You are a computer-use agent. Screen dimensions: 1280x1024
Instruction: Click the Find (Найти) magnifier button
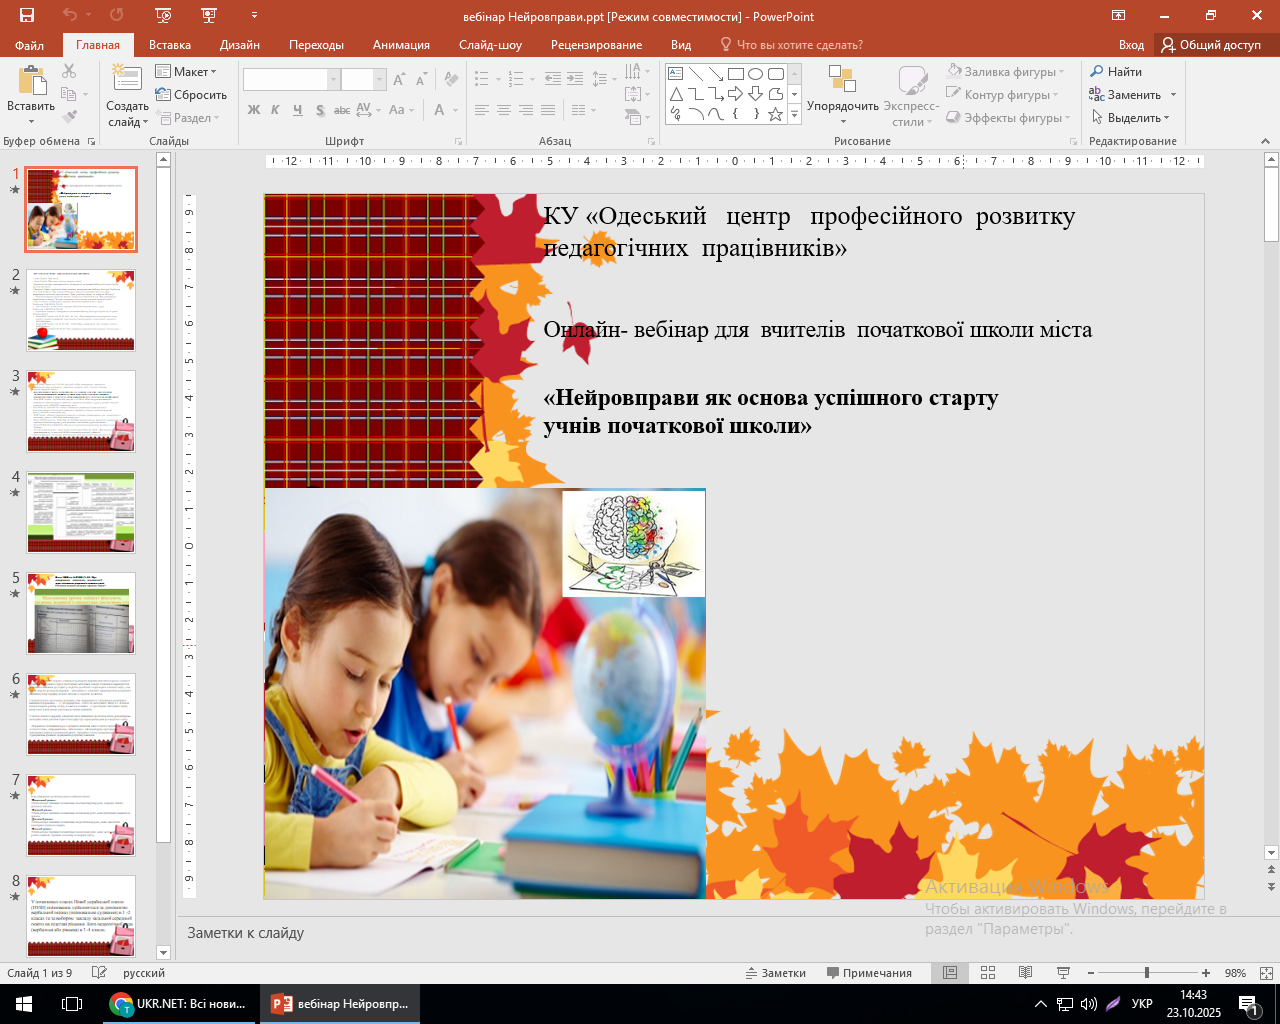pyautogui.click(x=1116, y=72)
